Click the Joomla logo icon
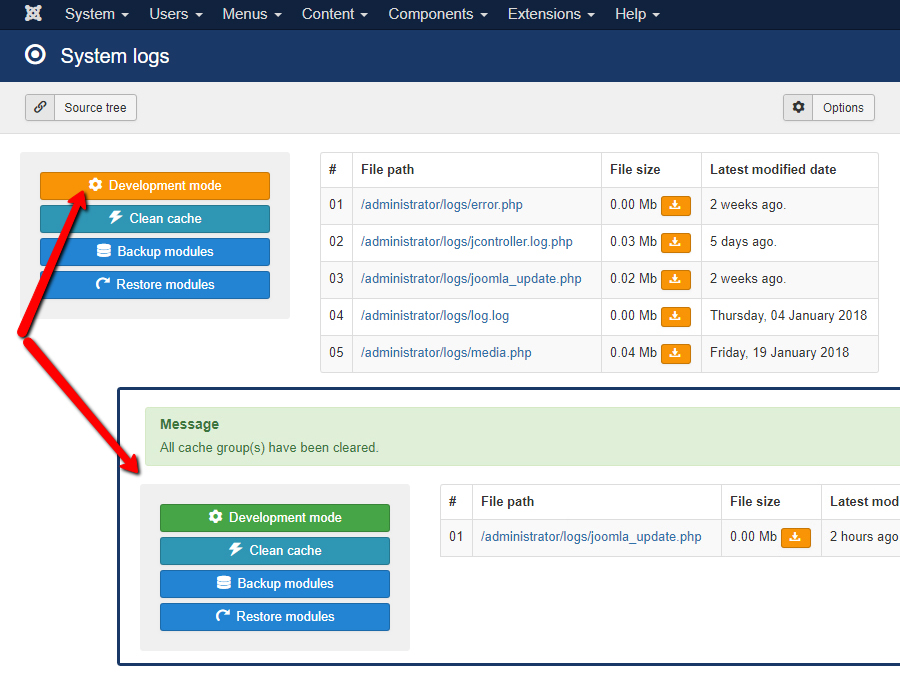The height and width of the screenshot is (680, 900). [35, 14]
